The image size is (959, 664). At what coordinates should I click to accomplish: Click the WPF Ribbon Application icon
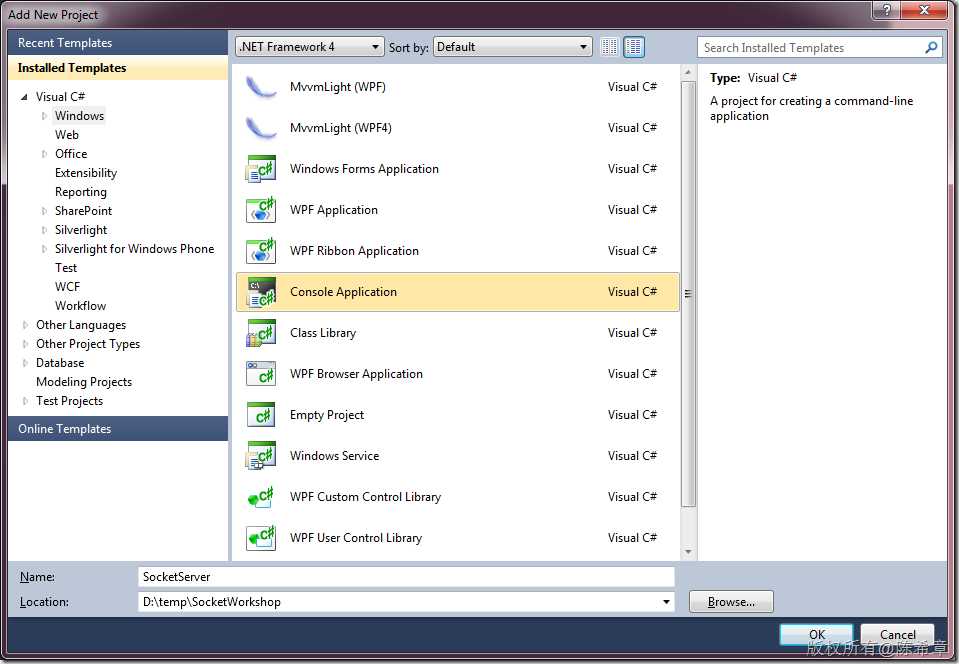(261, 251)
